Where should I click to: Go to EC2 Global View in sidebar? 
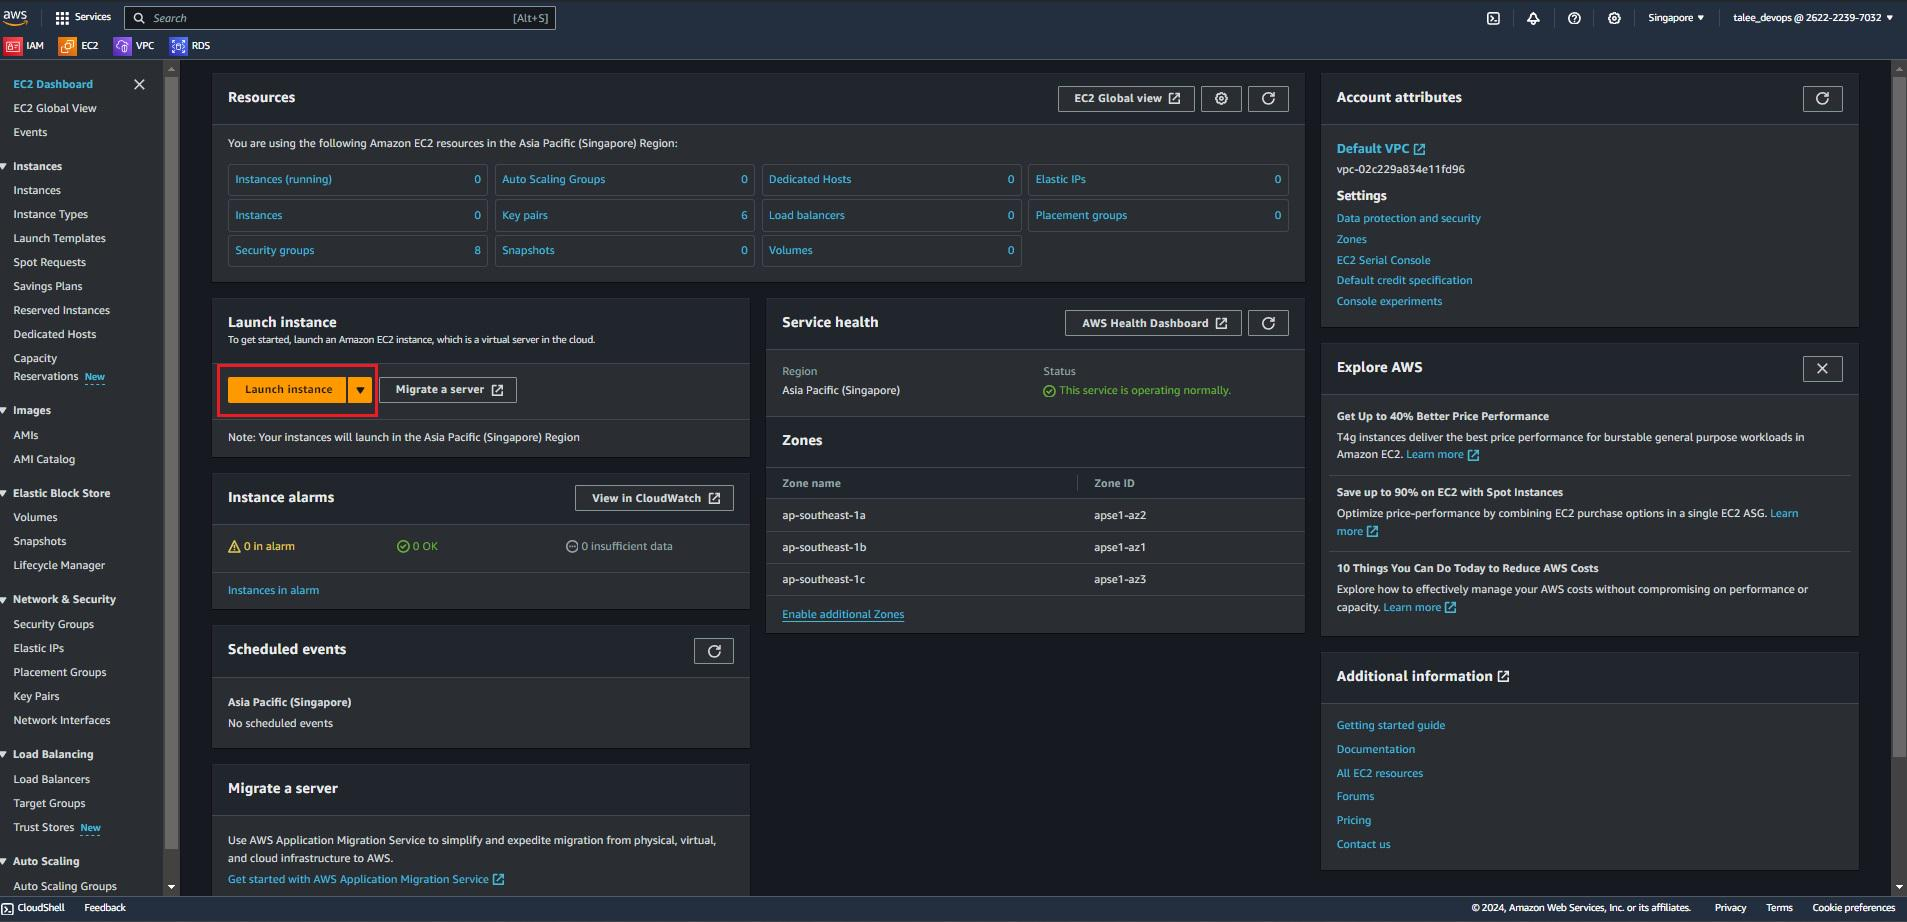(x=55, y=109)
